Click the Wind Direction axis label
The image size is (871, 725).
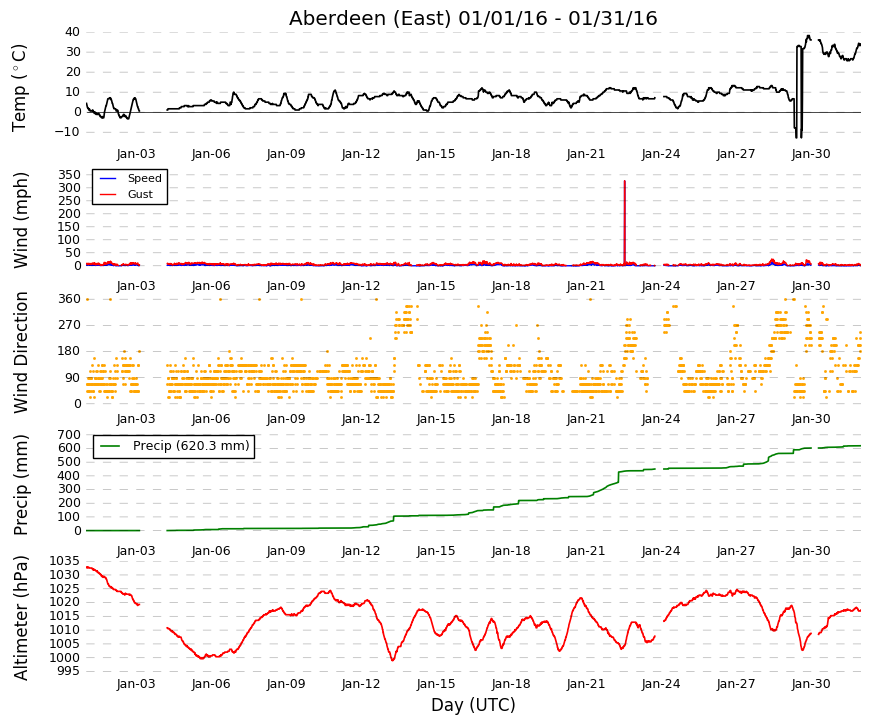pos(19,352)
